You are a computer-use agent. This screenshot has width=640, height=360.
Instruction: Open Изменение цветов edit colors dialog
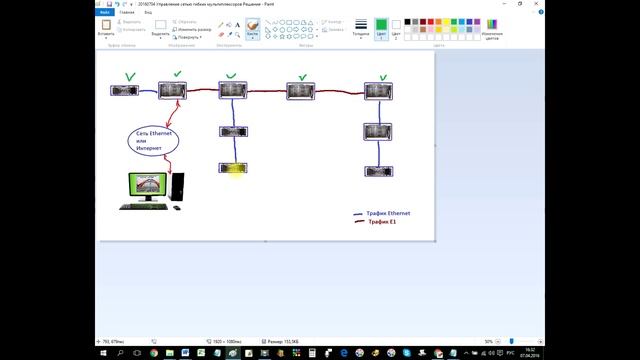click(x=492, y=29)
